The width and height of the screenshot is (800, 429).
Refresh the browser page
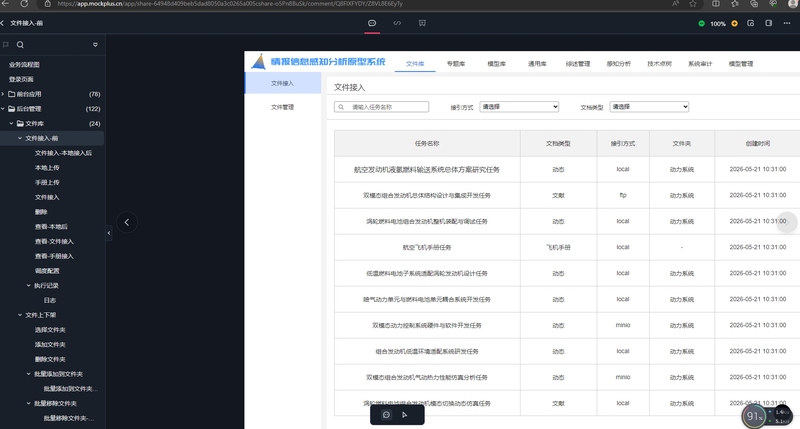(x=23, y=4)
